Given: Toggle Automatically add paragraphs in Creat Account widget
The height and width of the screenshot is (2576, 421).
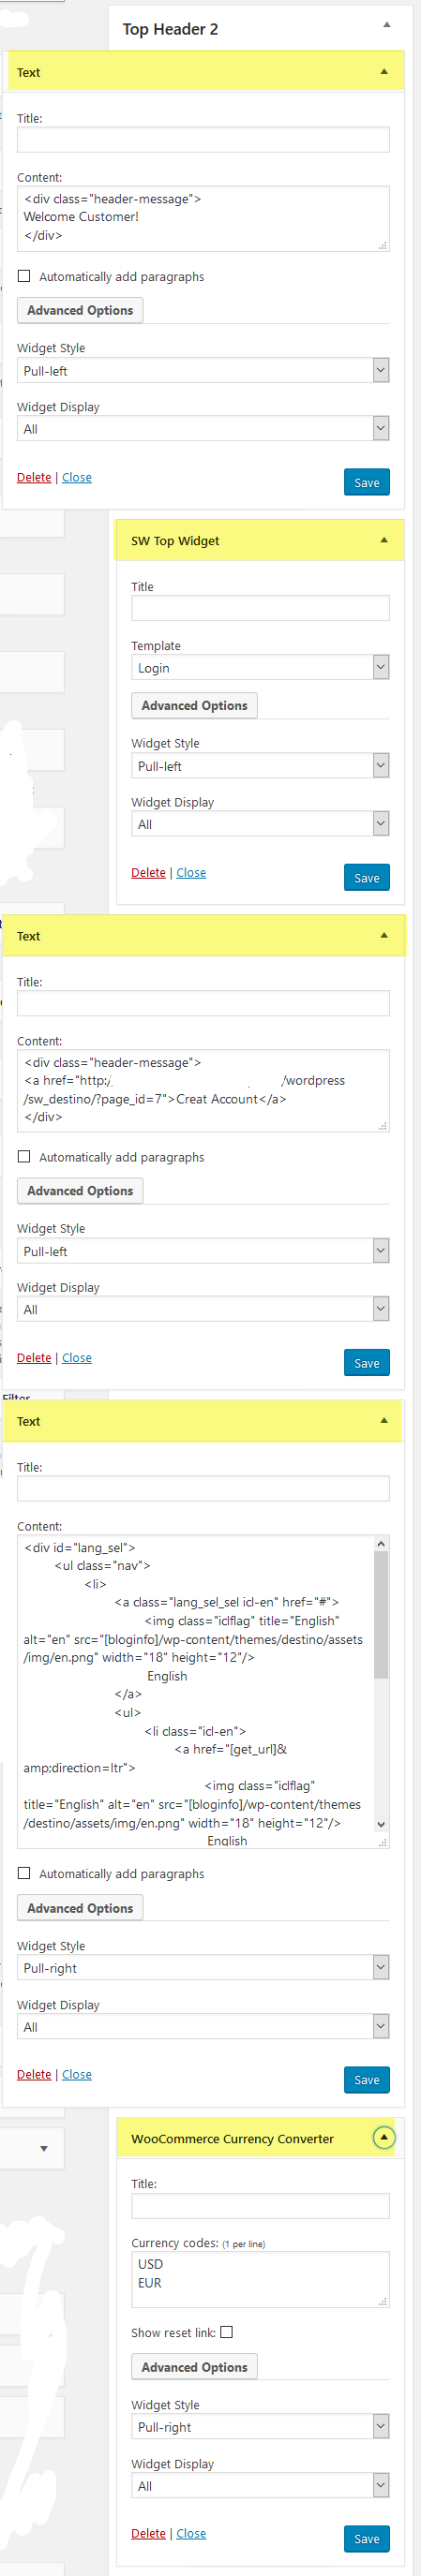Looking at the screenshot, I should coord(24,1156).
